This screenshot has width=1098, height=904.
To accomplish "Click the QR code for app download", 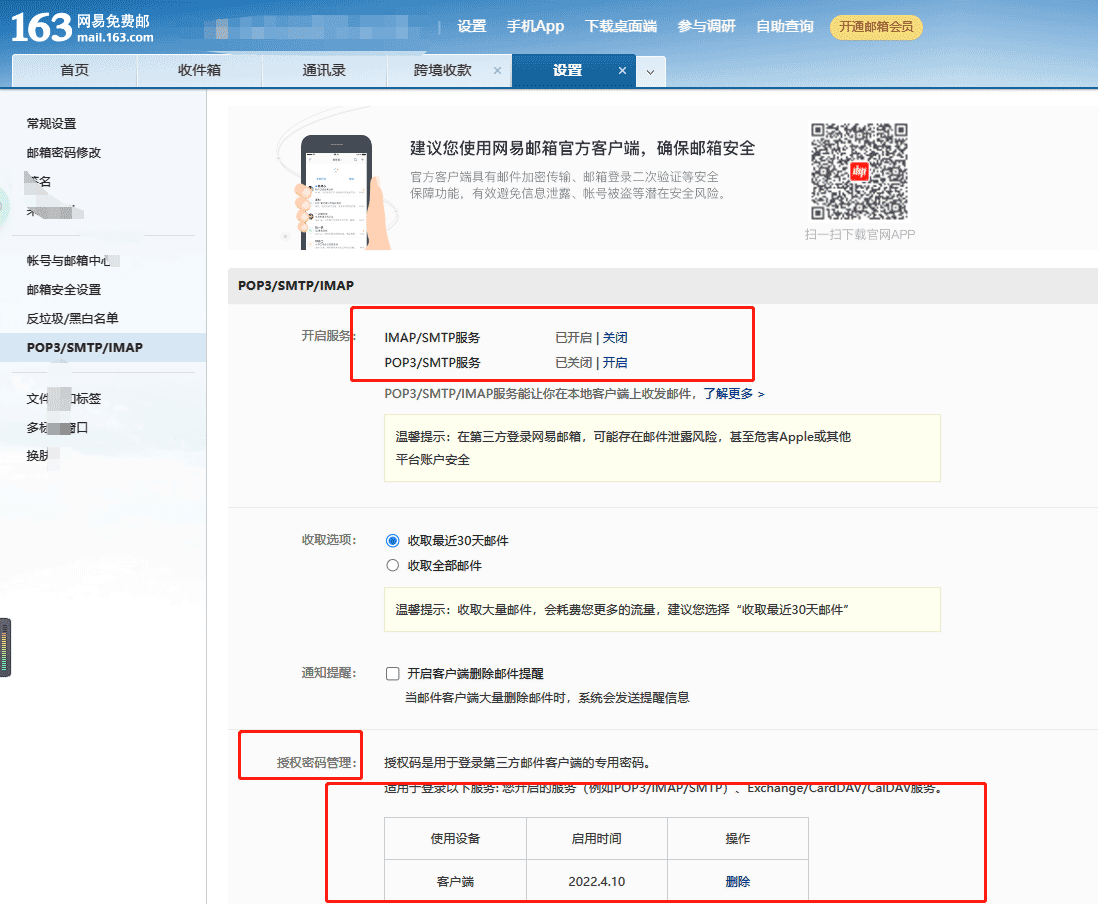I will pos(859,171).
